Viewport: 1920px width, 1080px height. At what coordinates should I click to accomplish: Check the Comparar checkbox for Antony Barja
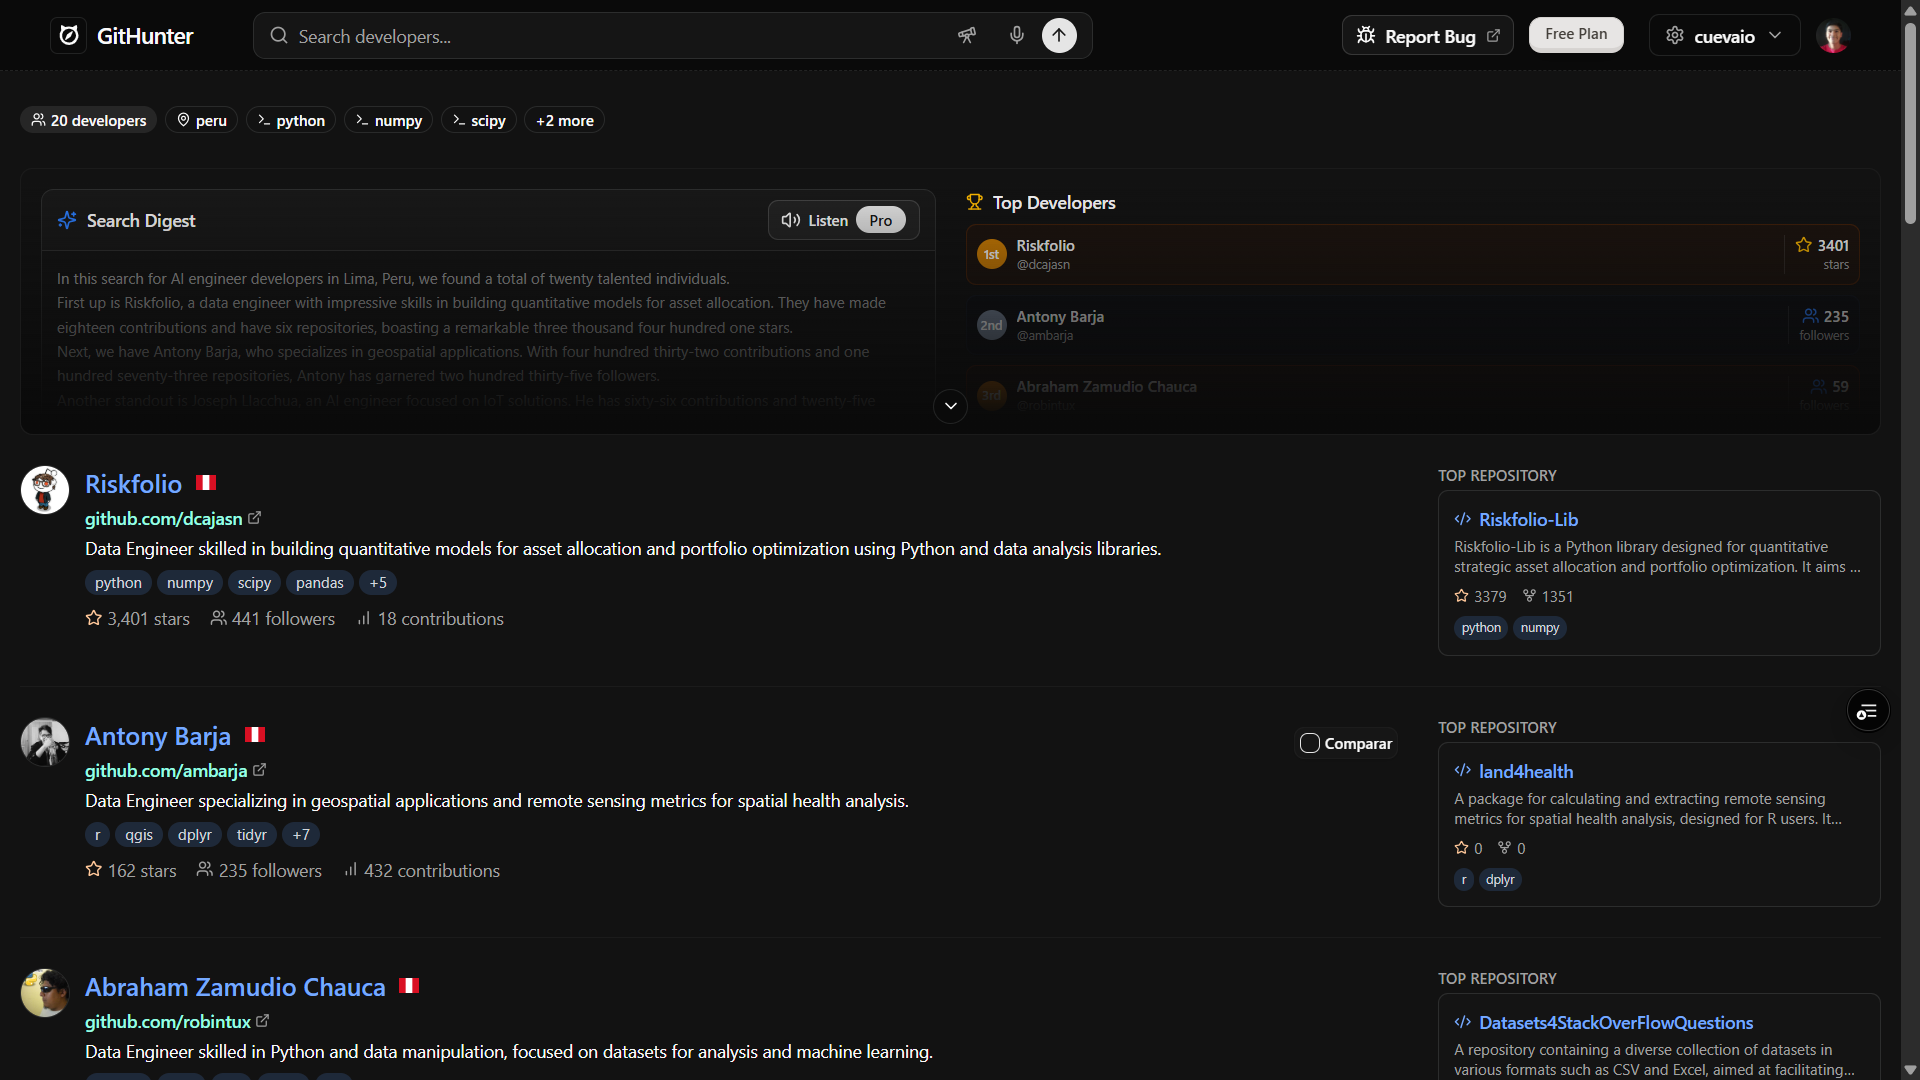pos(1309,743)
